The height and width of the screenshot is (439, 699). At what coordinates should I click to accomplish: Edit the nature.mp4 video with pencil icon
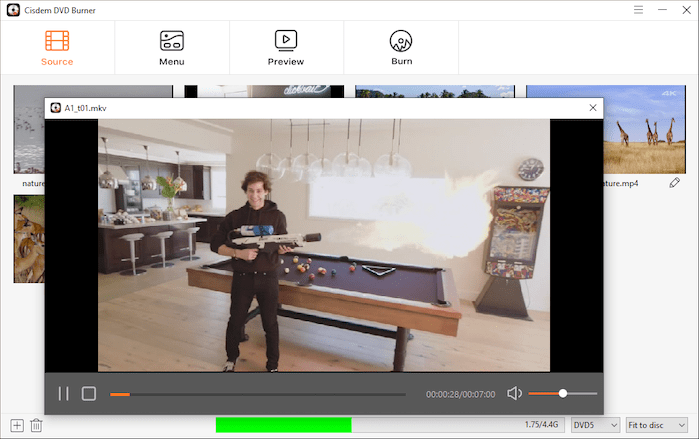click(675, 183)
